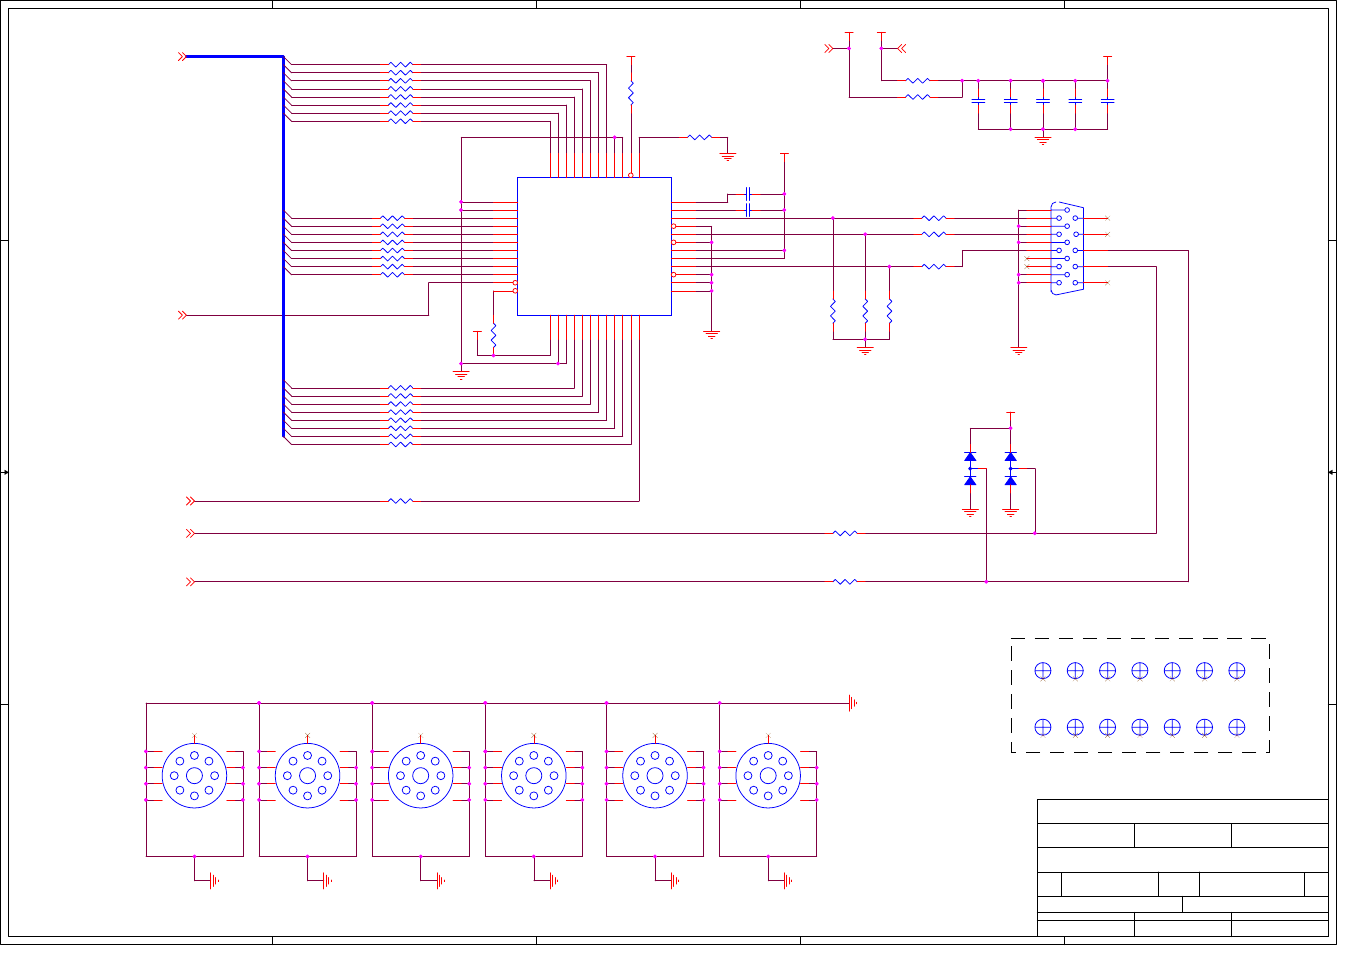
Task: Select ground symbol below the D-sub connector
Action: [x=1018, y=350]
